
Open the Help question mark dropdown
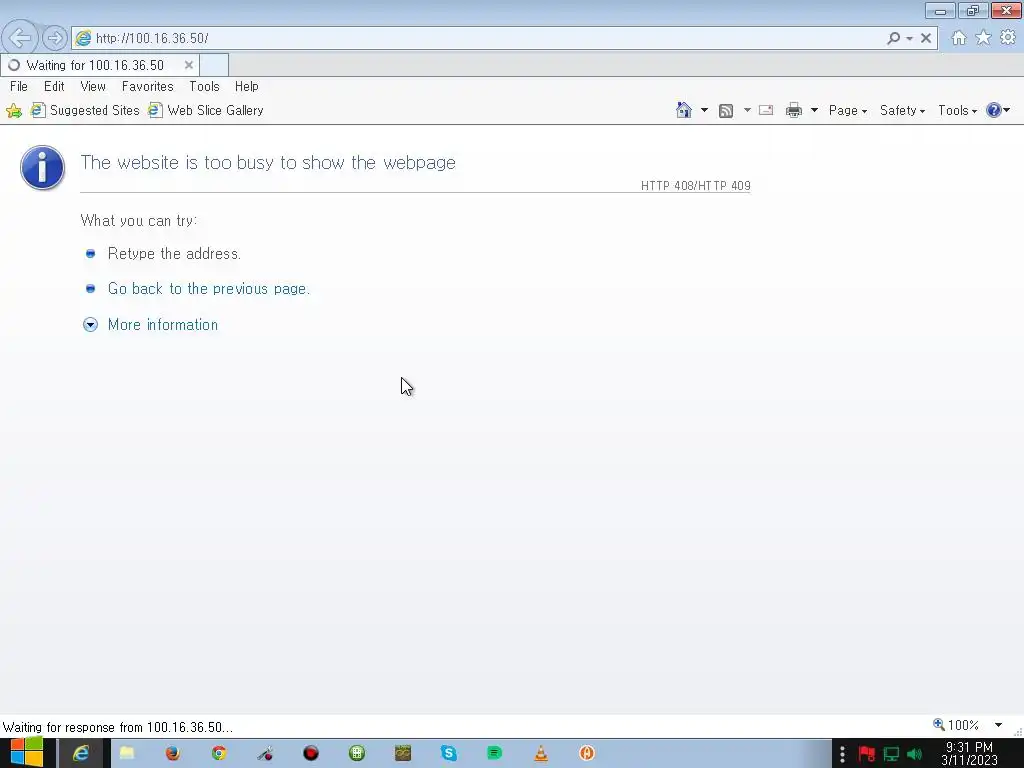point(998,110)
